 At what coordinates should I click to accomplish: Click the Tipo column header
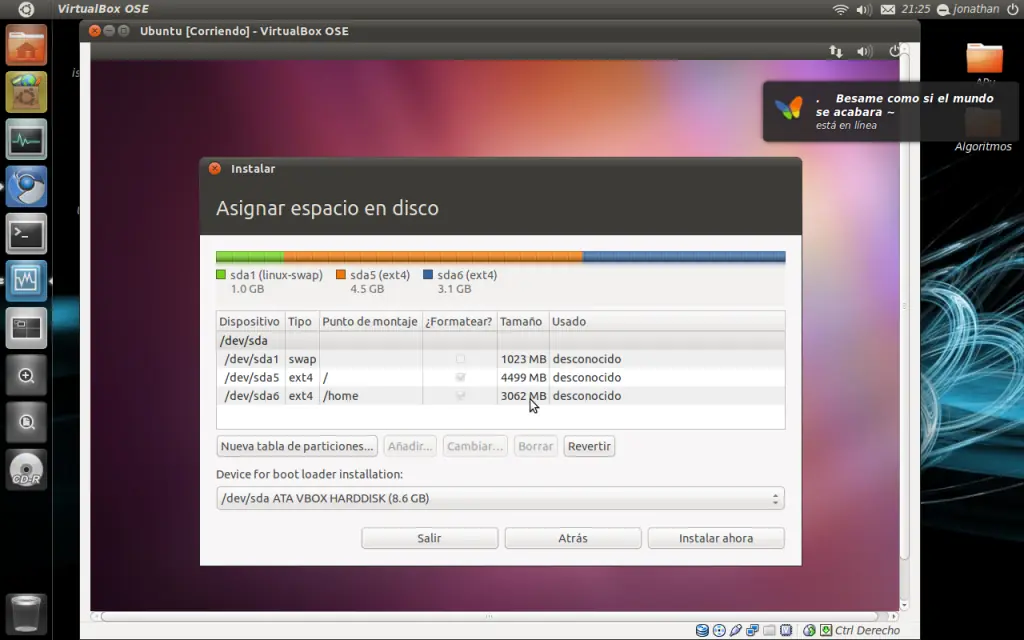point(302,321)
